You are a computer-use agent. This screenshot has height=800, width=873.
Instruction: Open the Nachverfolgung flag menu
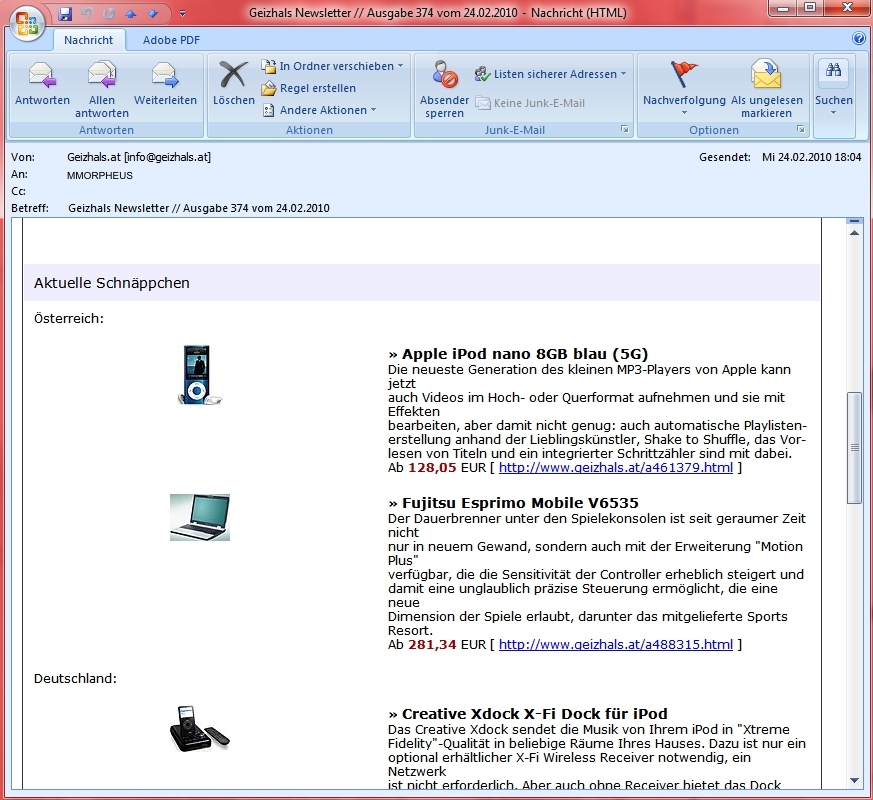click(x=684, y=88)
